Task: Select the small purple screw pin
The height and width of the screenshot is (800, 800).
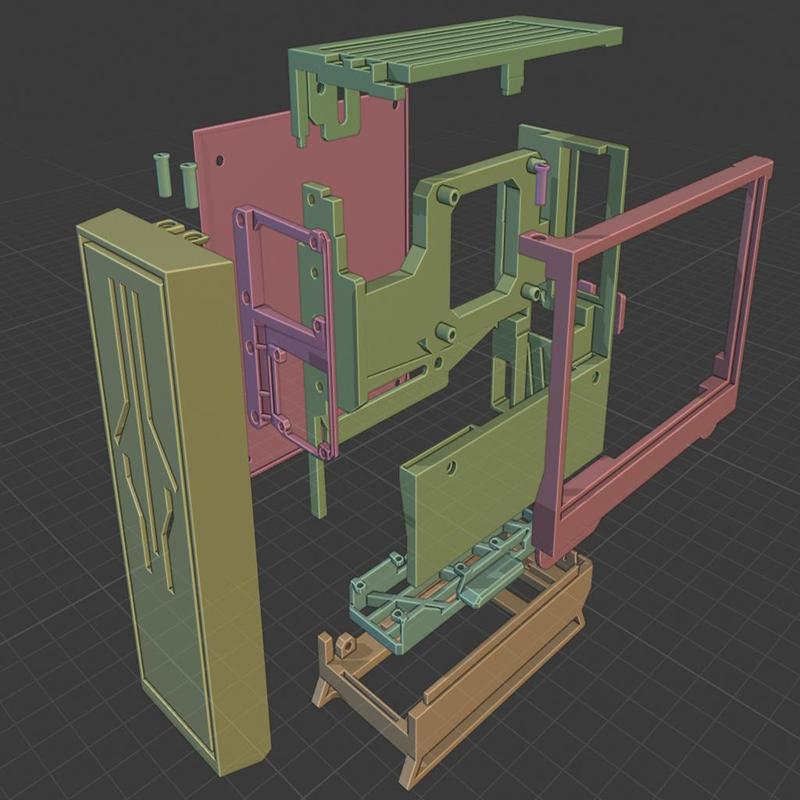Action: click(x=541, y=182)
